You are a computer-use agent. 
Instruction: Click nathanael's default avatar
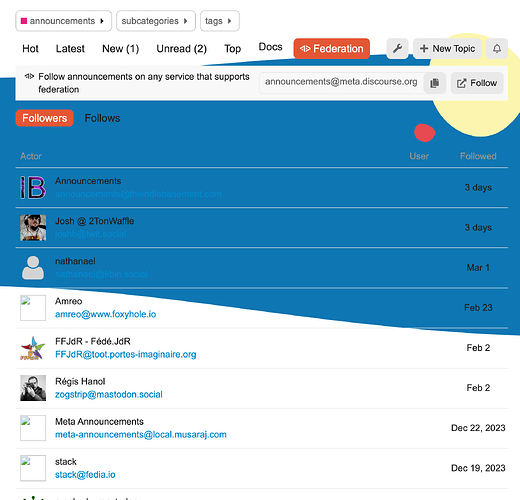[x=33, y=268]
